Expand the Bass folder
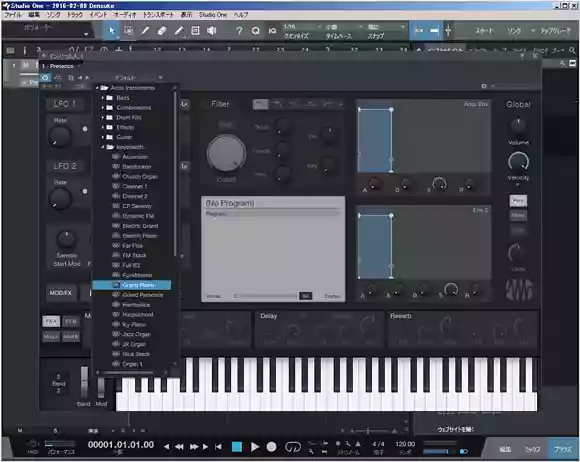The image size is (580, 462). click(x=103, y=98)
